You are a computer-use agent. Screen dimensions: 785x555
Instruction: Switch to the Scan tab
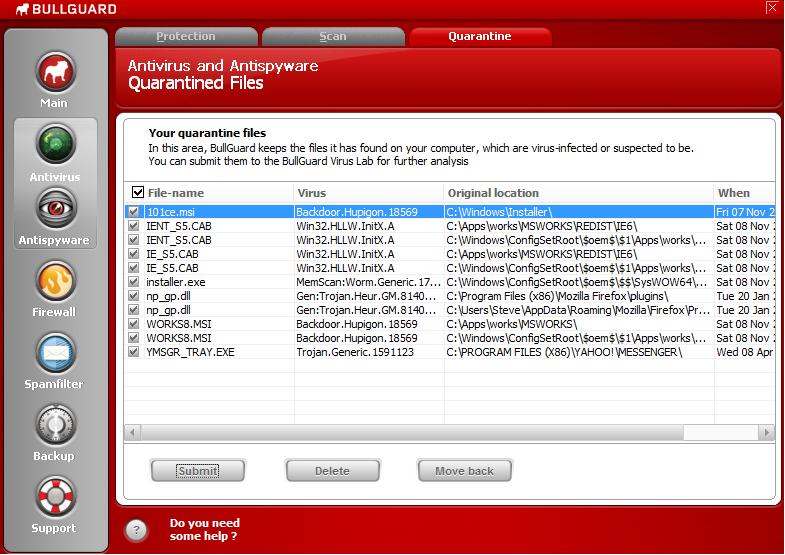pyautogui.click(x=333, y=37)
